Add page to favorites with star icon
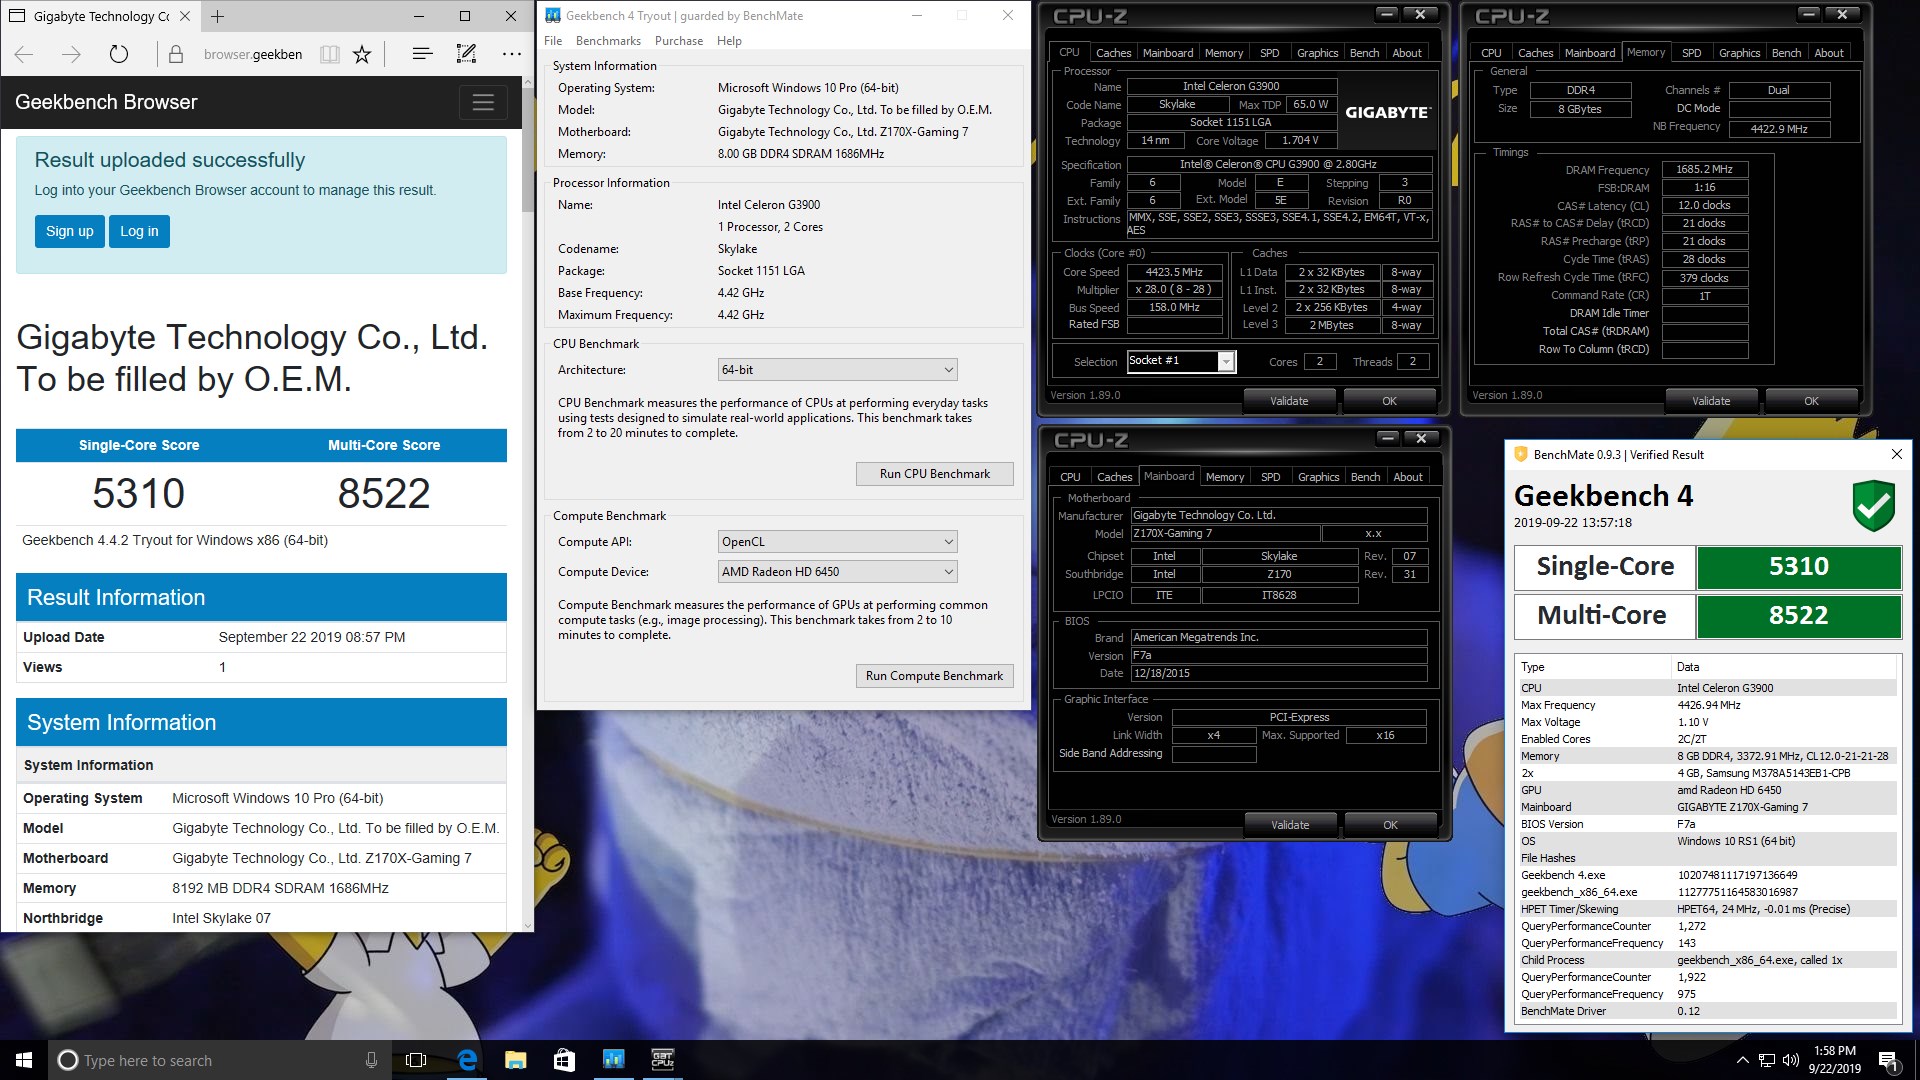Image resolution: width=1920 pixels, height=1080 pixels. coord(362,54)
